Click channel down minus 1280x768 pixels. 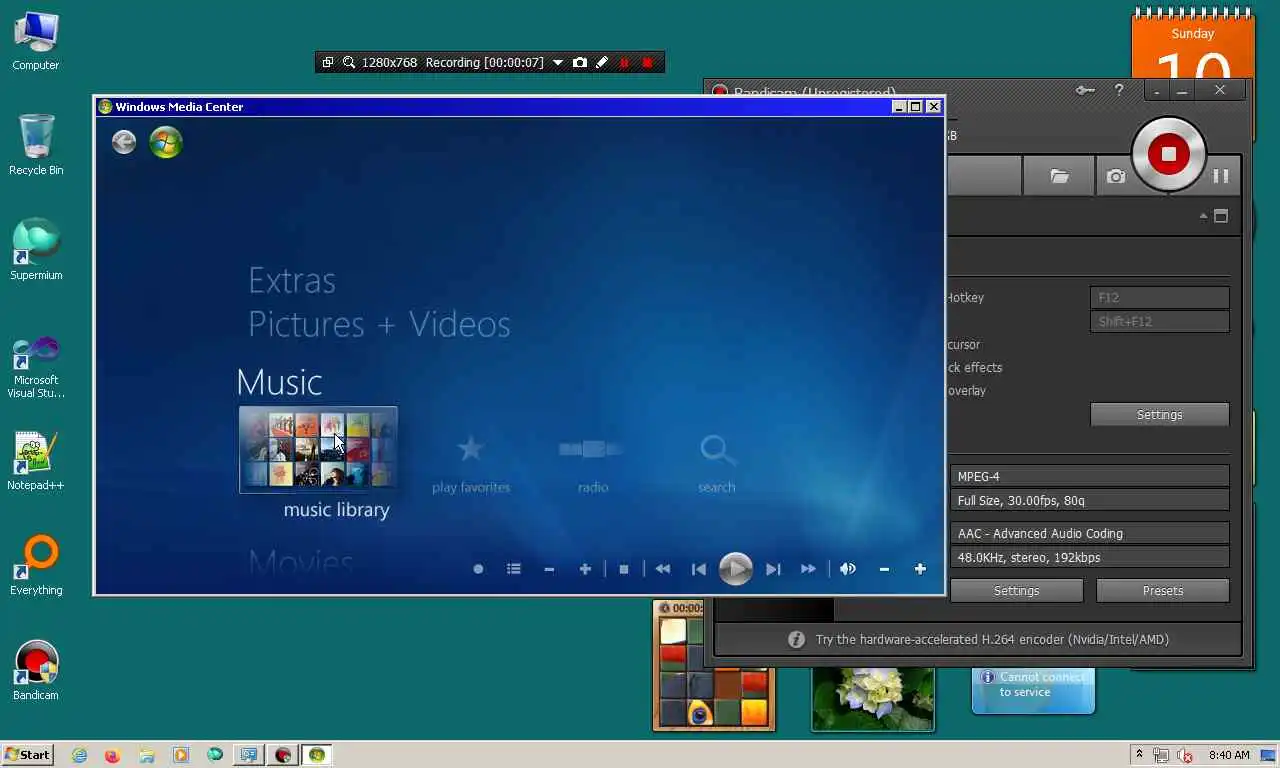click(x=549, y=569)
